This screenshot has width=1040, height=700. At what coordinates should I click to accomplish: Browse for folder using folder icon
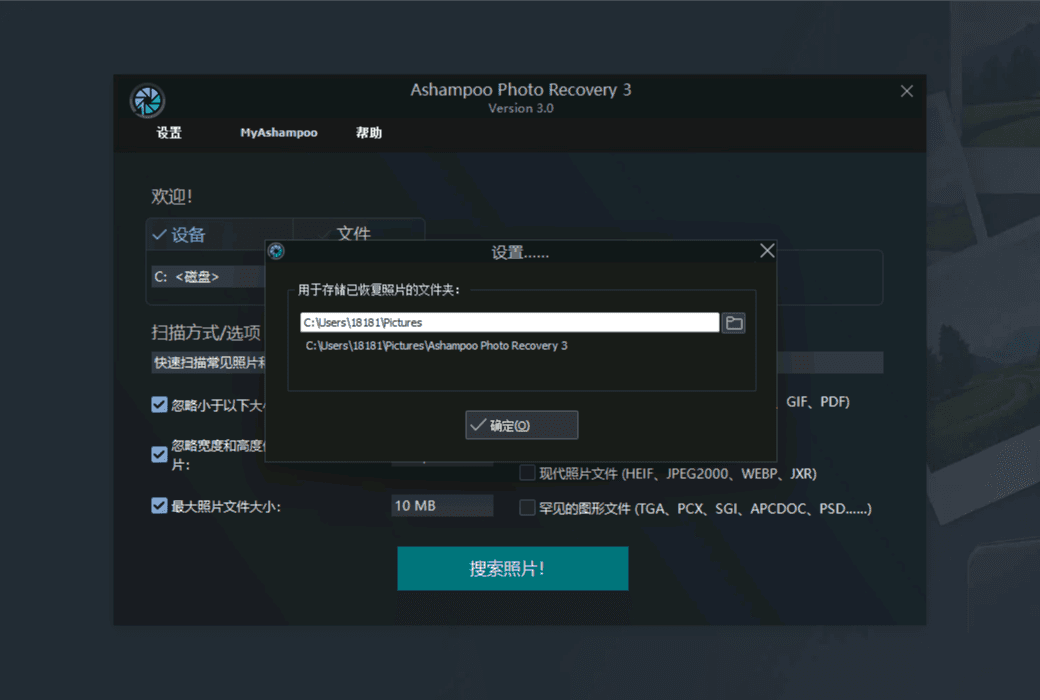point(734,322)
